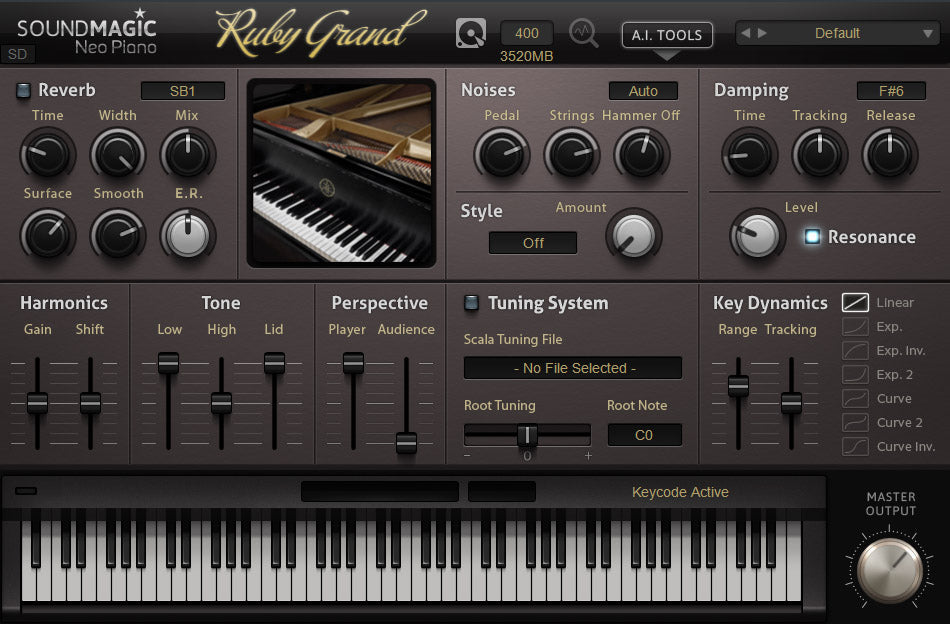This screenshot has height=624, width=950.
Task: Open the Style Off selector
Action: pos(533,243)
